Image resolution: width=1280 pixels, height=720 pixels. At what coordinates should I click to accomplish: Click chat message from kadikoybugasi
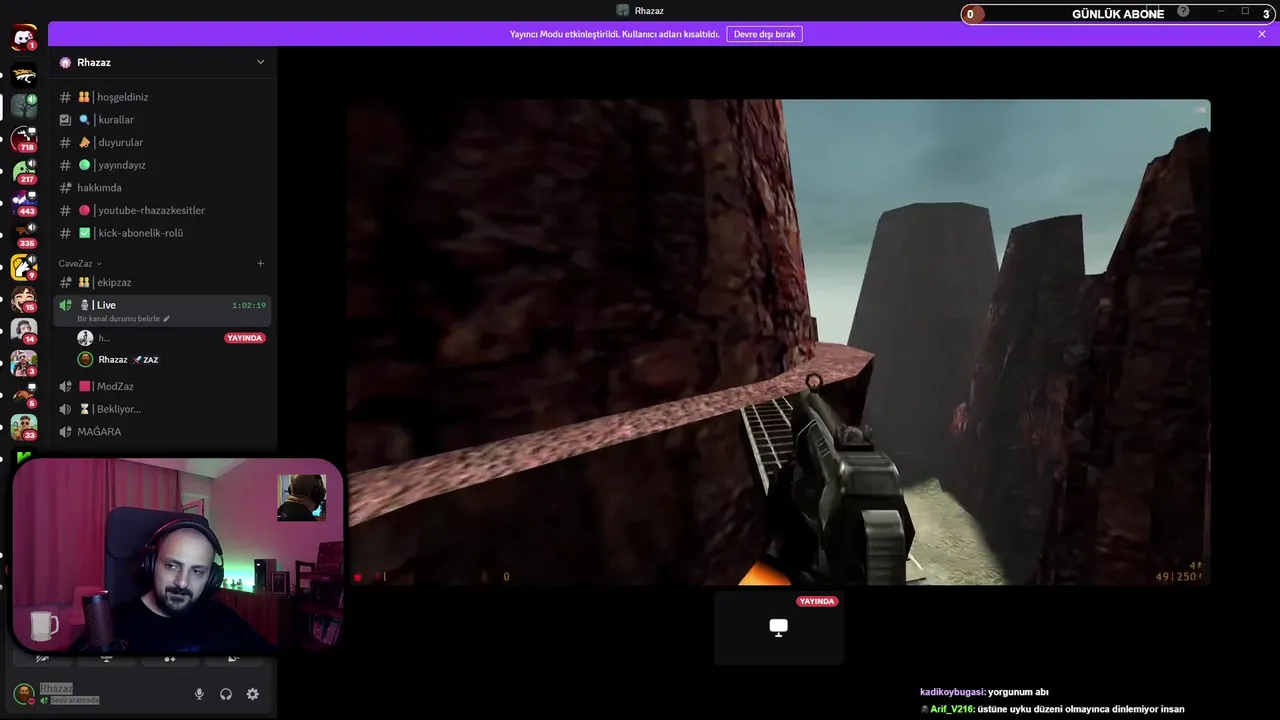coord(984,692)
